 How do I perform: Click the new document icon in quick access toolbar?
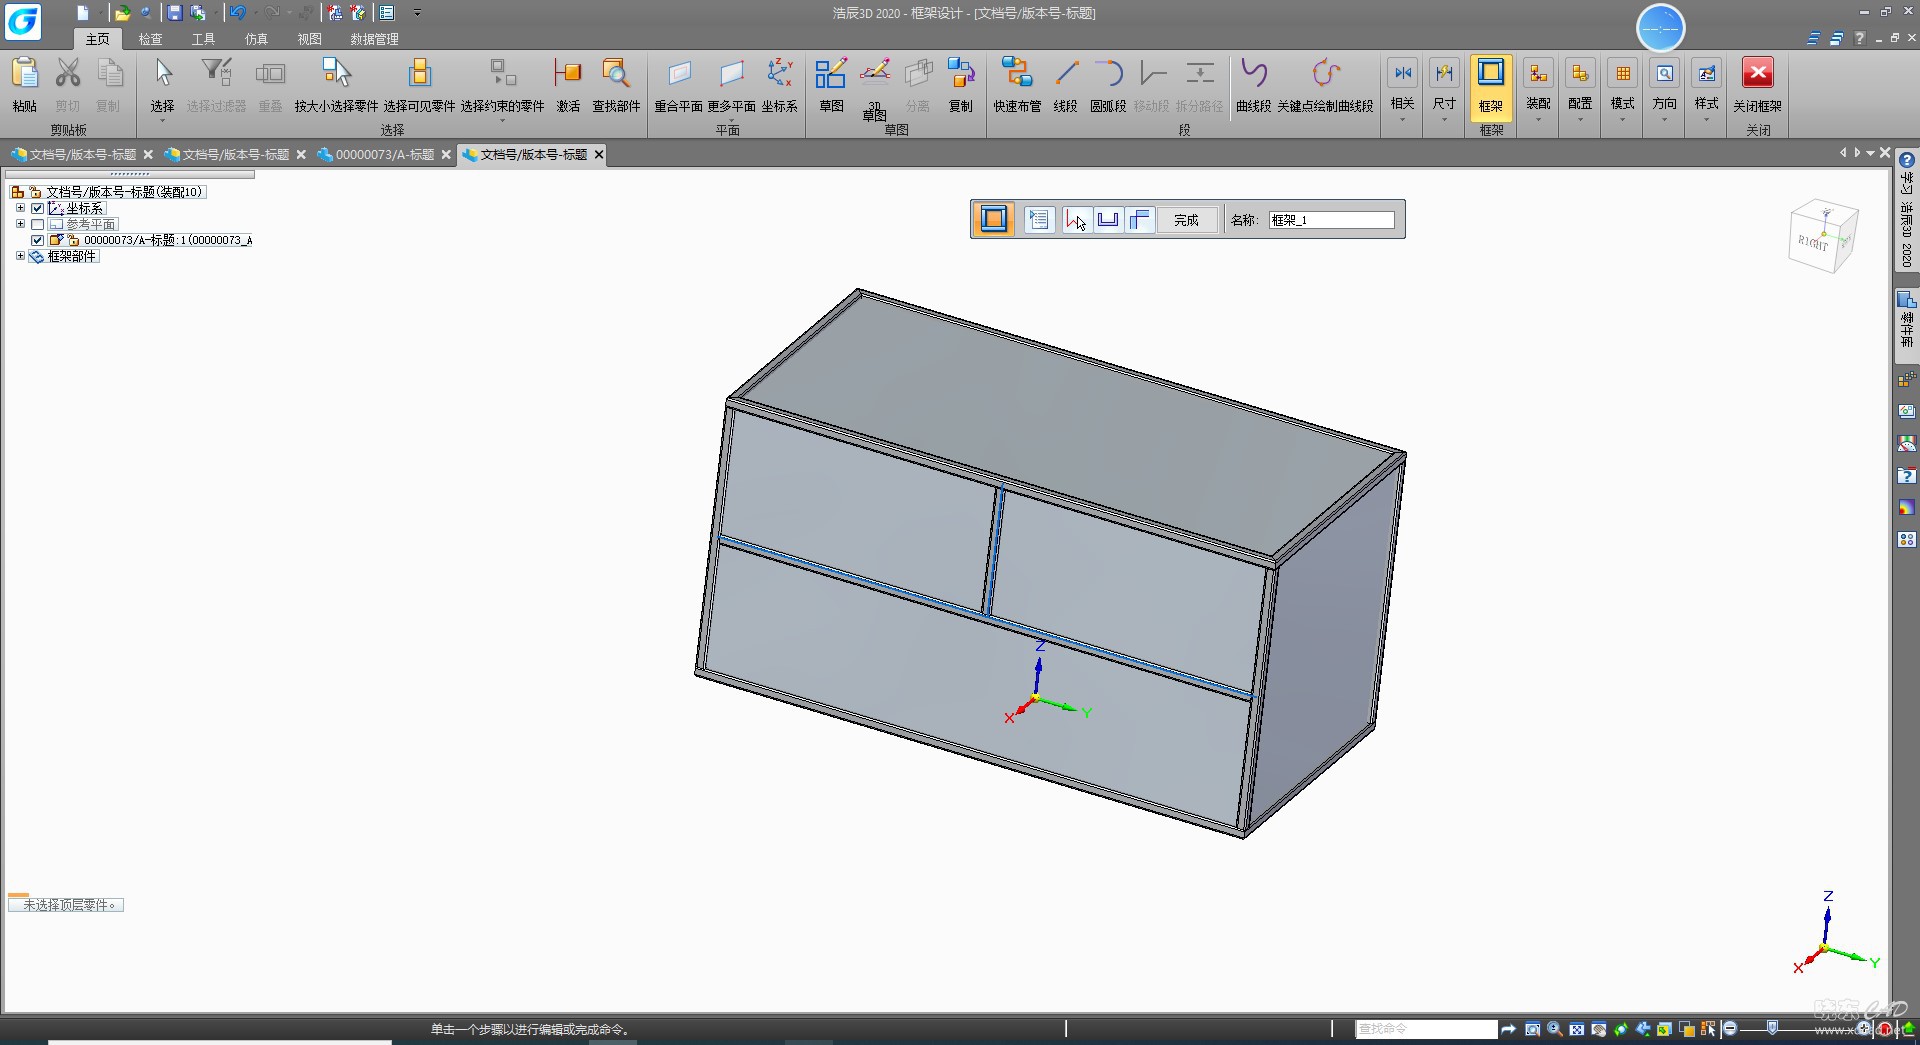[x=83, y=13]
